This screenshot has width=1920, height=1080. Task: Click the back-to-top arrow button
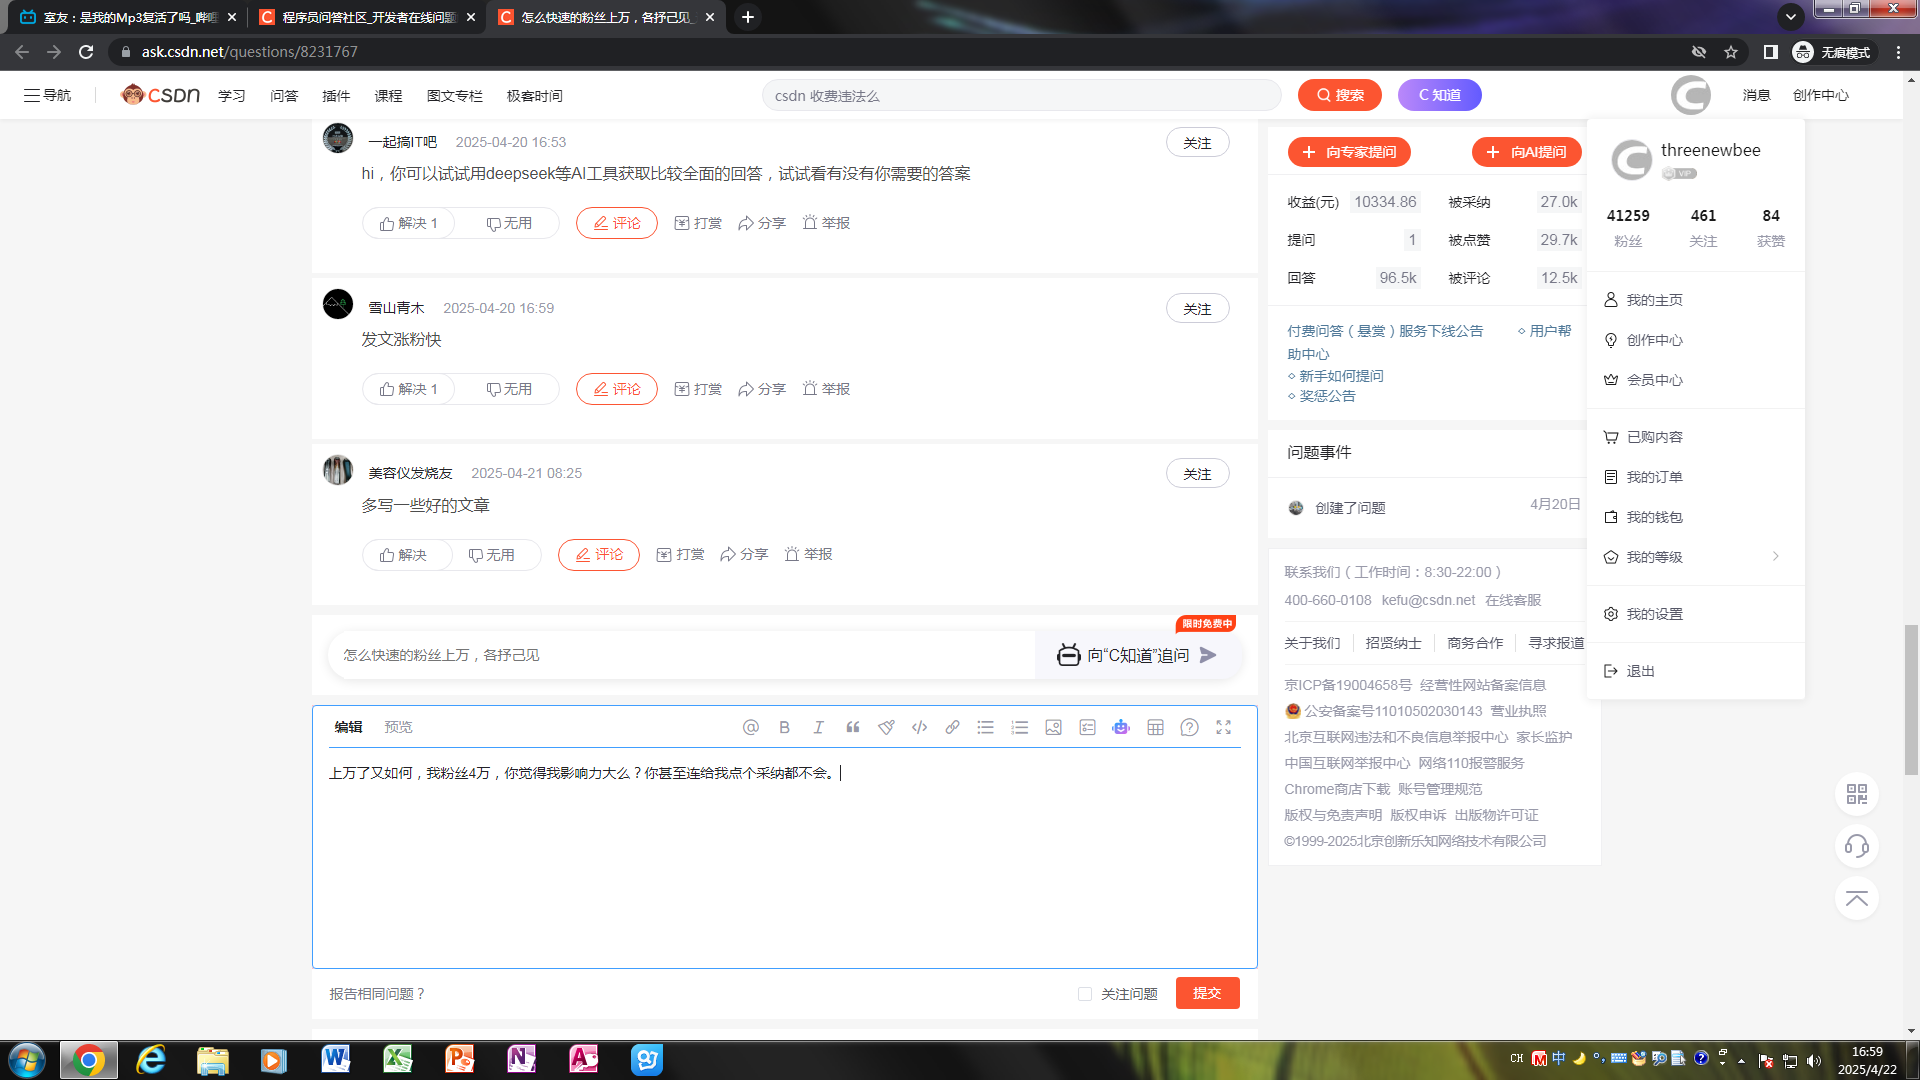click(x=1856, y=898)
